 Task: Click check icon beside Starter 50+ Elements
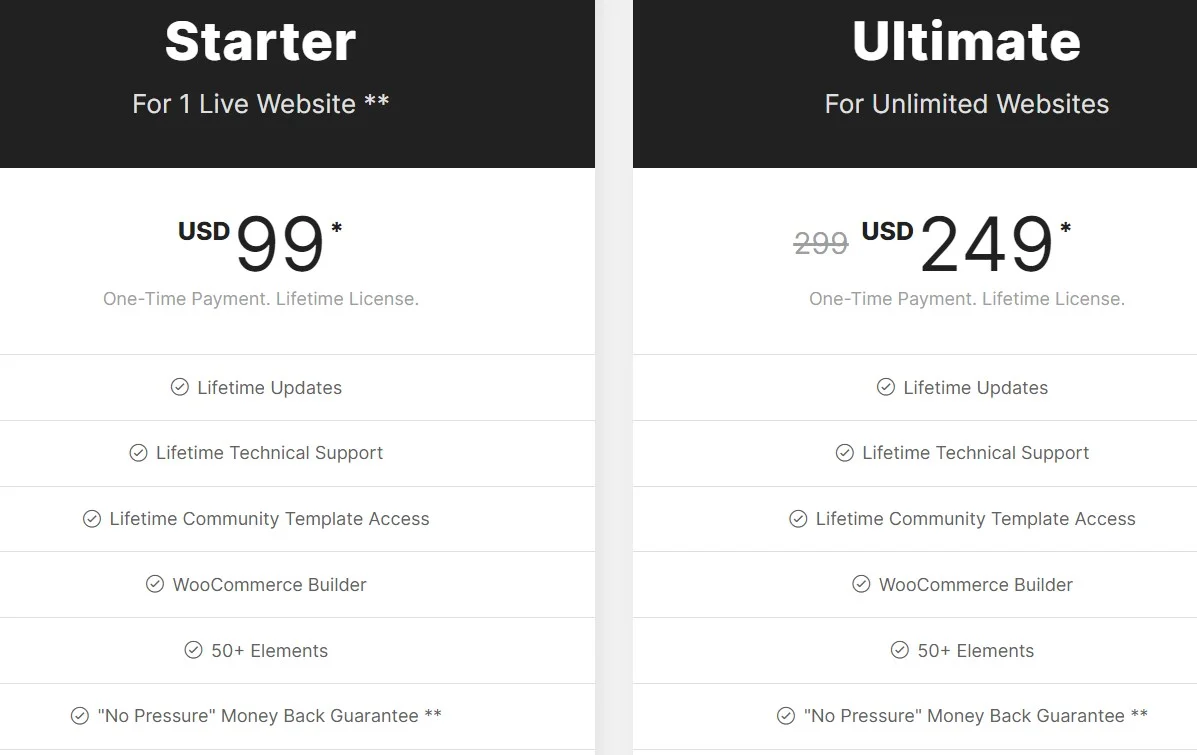point(193,650)
